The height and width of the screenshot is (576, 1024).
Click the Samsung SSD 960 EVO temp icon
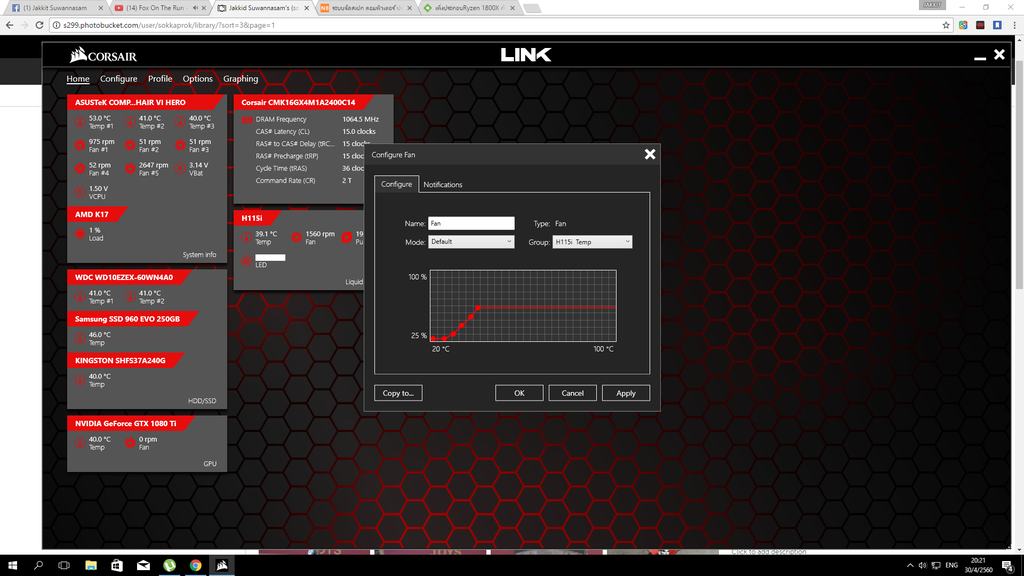pos(80,338)
